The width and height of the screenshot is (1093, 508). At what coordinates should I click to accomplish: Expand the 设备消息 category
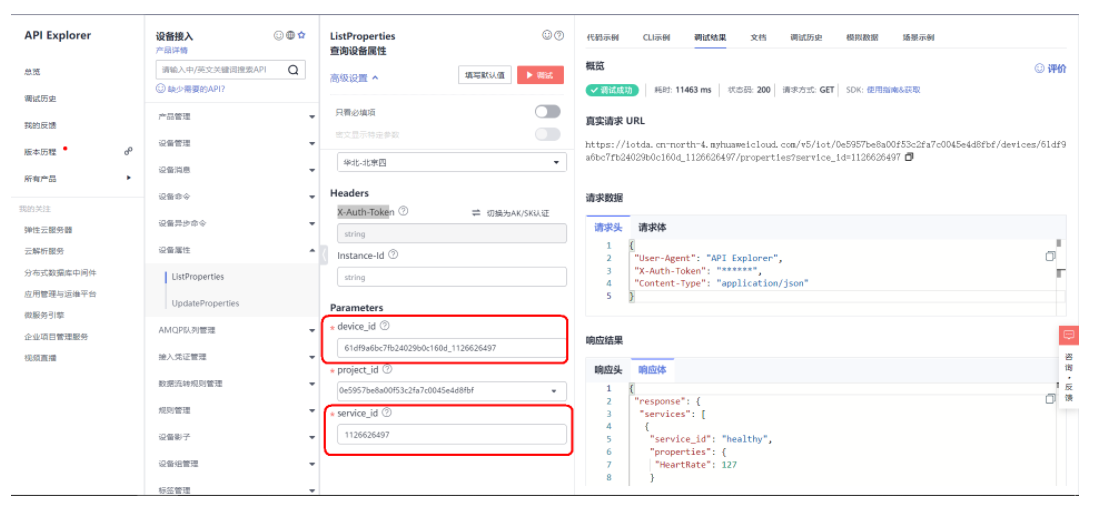312,170
